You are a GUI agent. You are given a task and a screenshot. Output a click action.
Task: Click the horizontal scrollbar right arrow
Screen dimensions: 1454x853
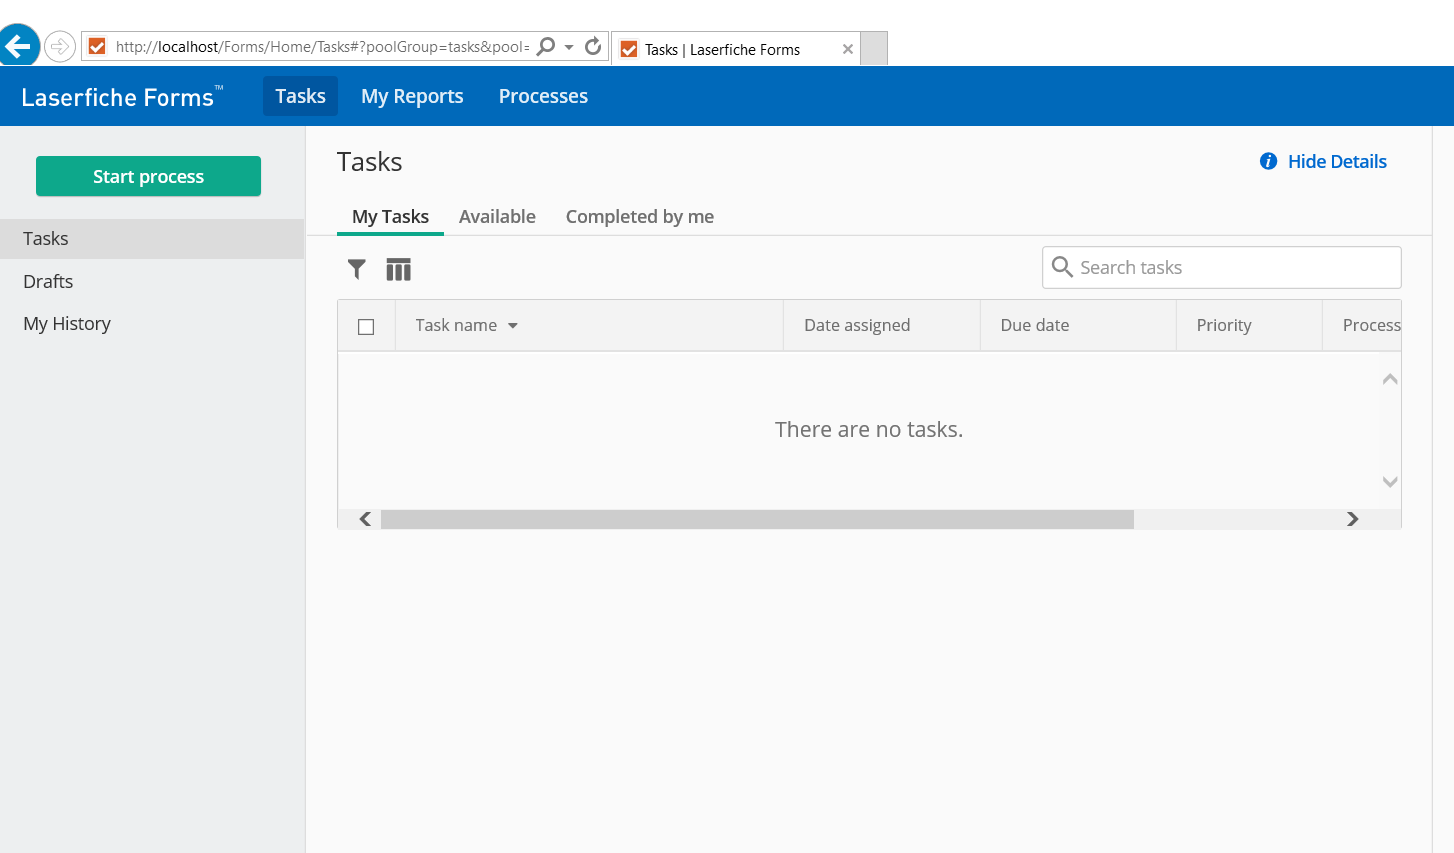coord(1352,519)
